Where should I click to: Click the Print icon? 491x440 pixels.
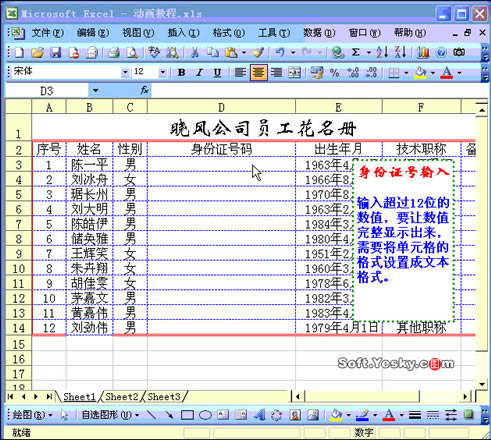[113, 52]
